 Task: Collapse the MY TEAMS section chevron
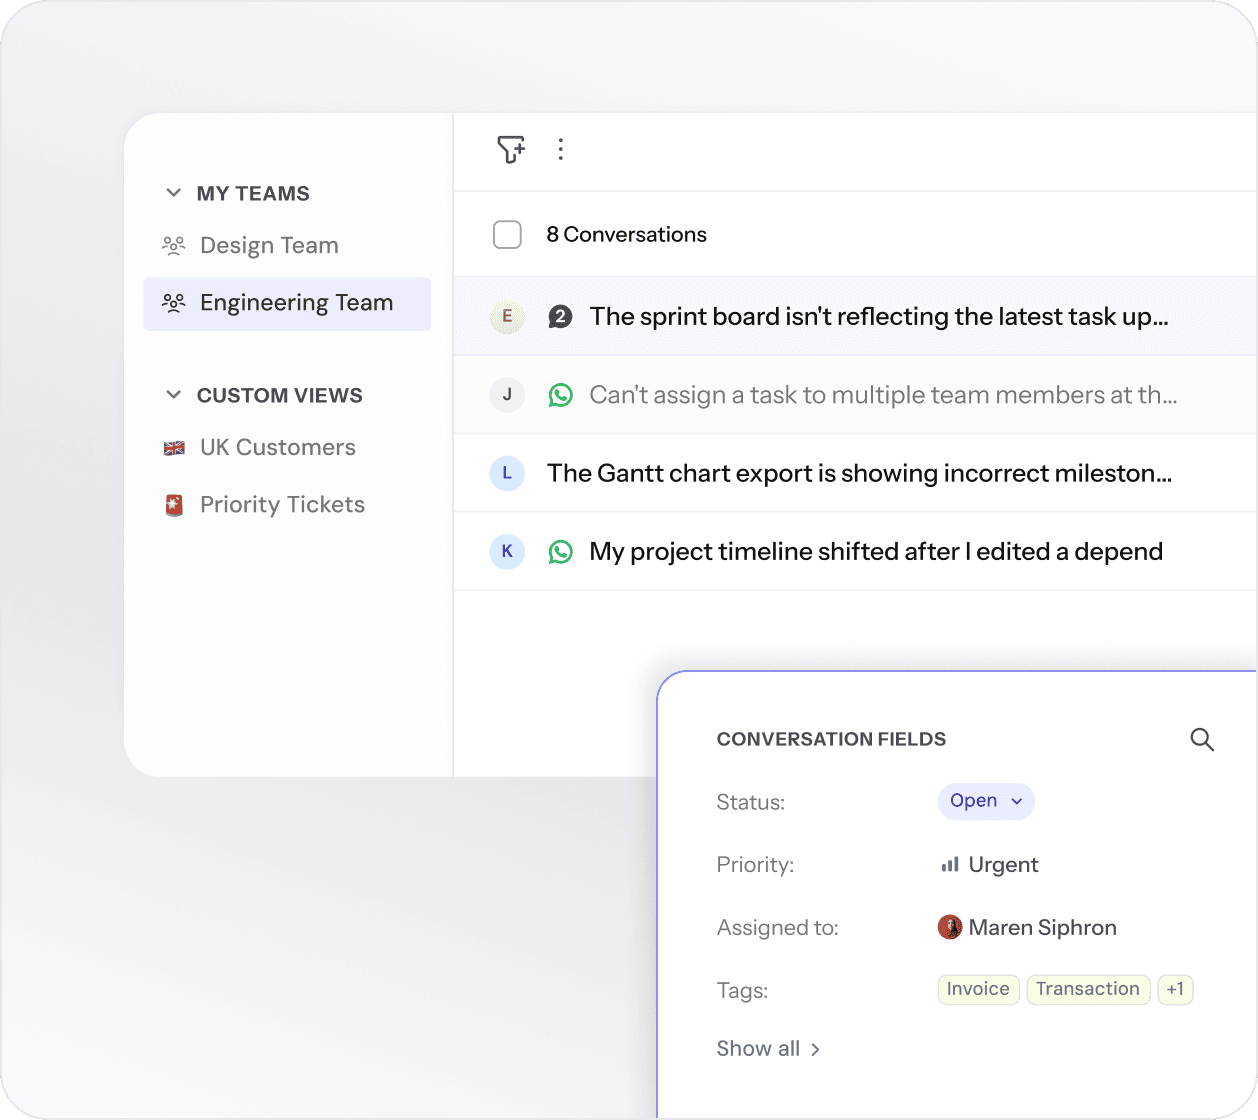click(x=173, y=193)
